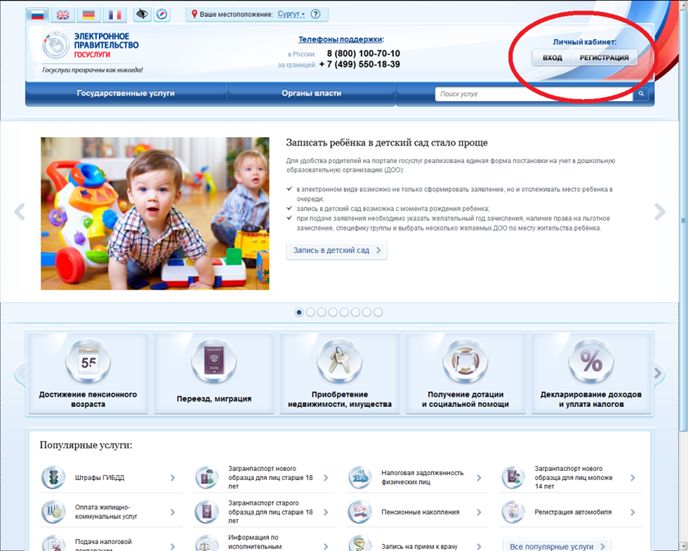Open Приобретение недвижимости keys icon
This screenshot has width=688, height=551.
(x=339, y=361)
